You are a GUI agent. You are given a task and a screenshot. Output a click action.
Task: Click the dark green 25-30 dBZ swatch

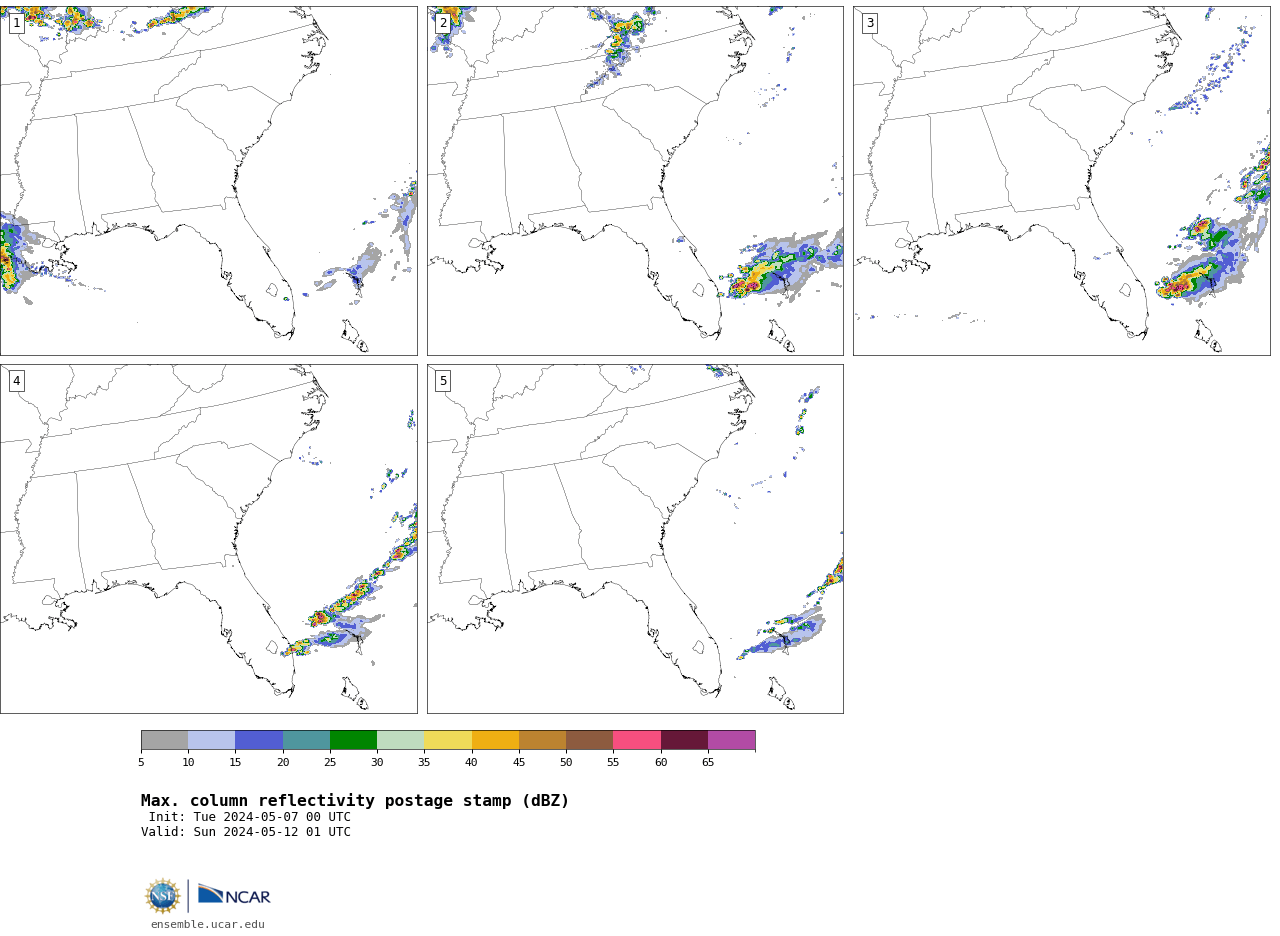(353, 740)
